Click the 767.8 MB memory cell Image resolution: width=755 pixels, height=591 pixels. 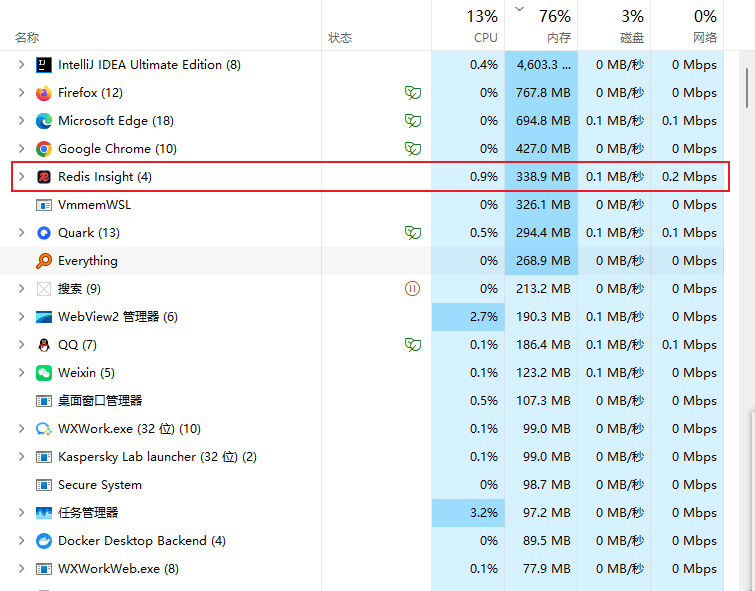click(x=541, y=92)
